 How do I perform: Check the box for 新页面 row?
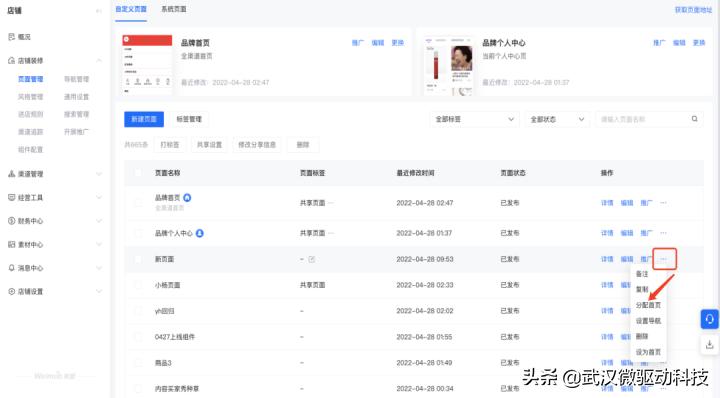(138, 259)
